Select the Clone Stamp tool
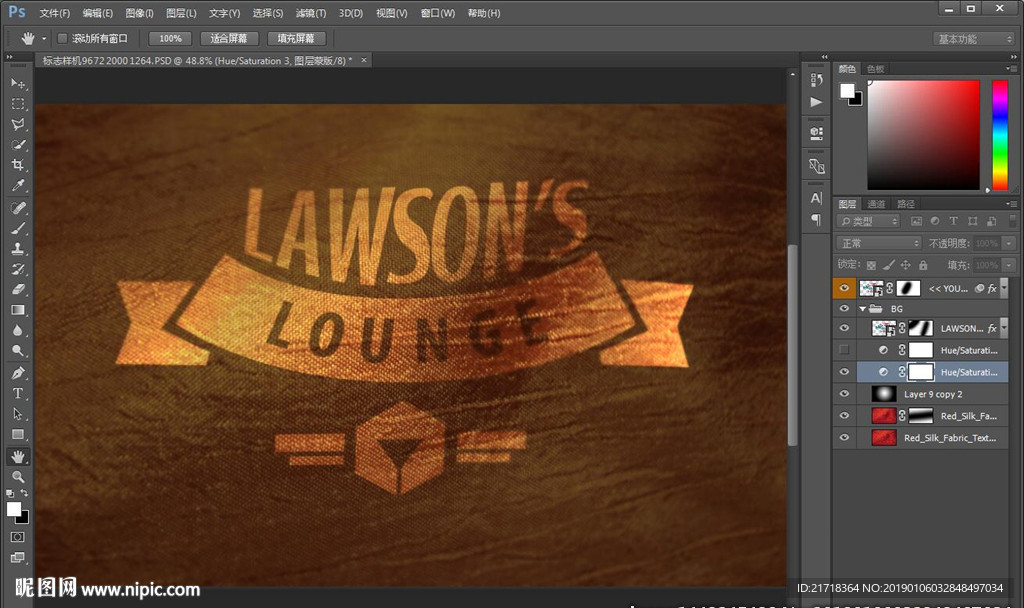1024x608 pixels. click(18, 249)
